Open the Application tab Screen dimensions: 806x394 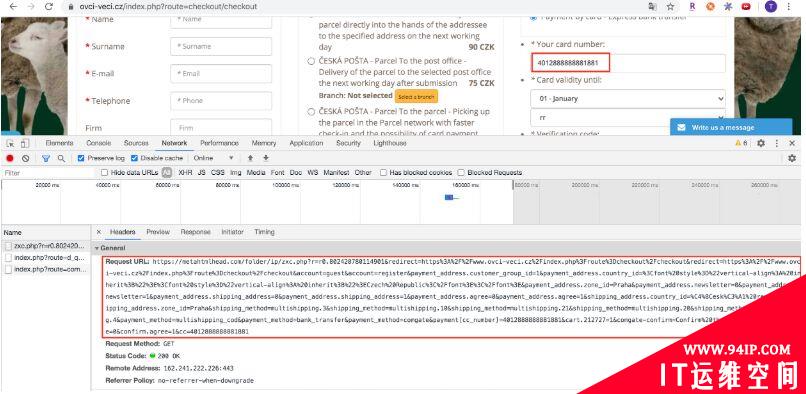(x=306, y=143)
